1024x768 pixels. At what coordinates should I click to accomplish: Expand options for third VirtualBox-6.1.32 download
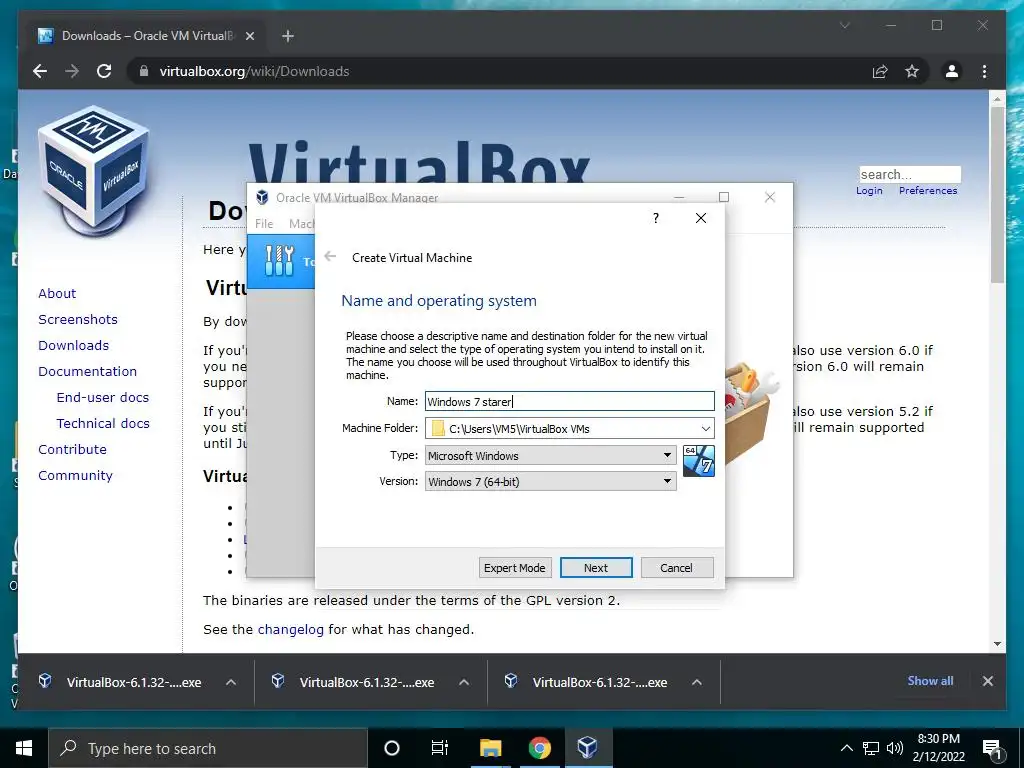[697, 682]
